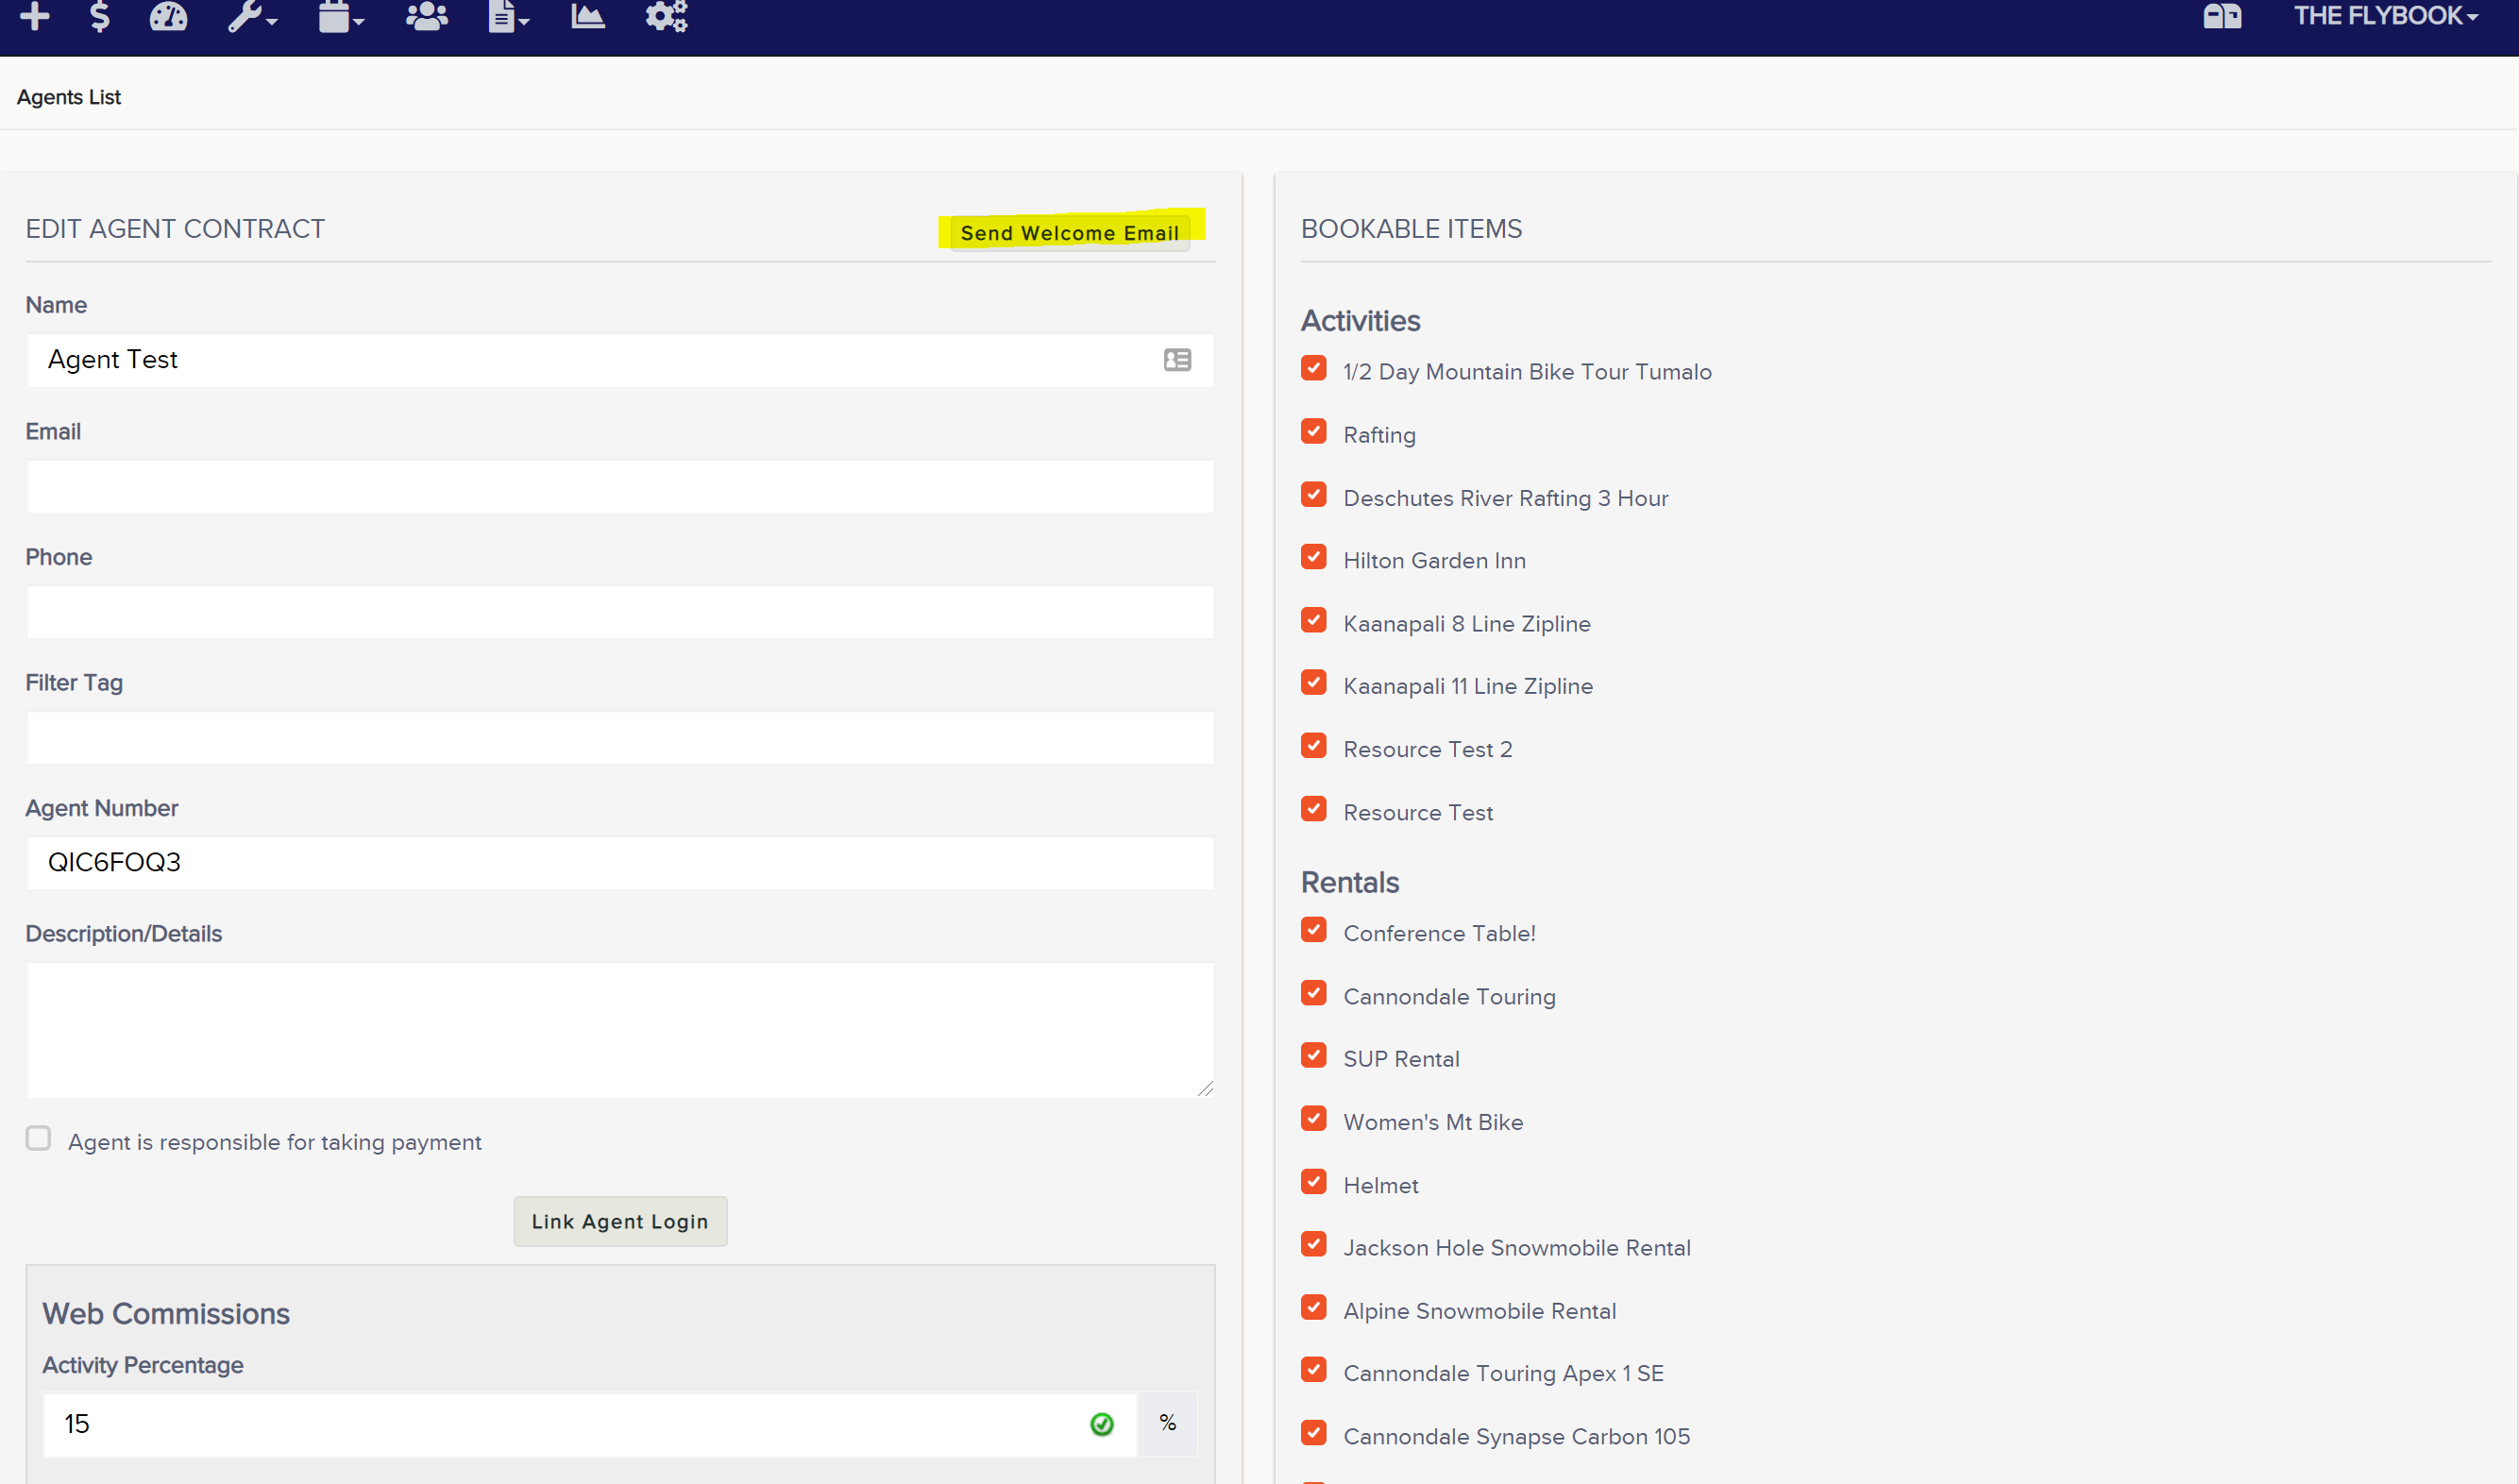This screenshot has height=1484, width=2519.
Task: Click the Activity Percentage field showing 15
Action: (590, 1424)
